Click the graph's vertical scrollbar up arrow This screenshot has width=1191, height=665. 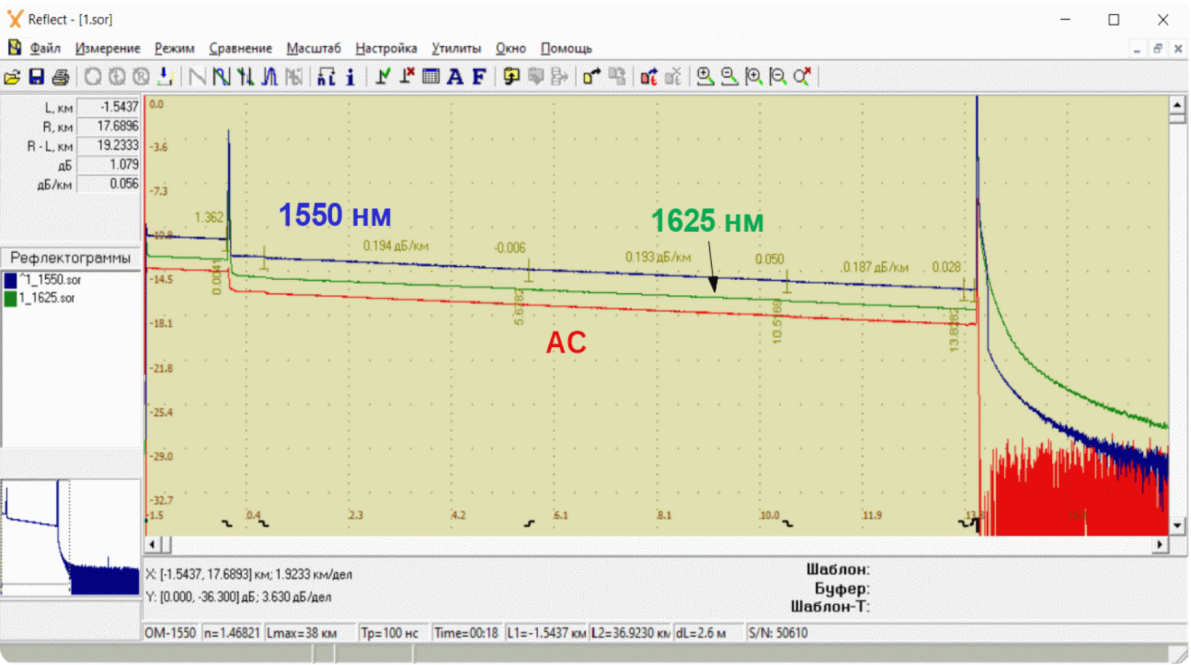1177,105
